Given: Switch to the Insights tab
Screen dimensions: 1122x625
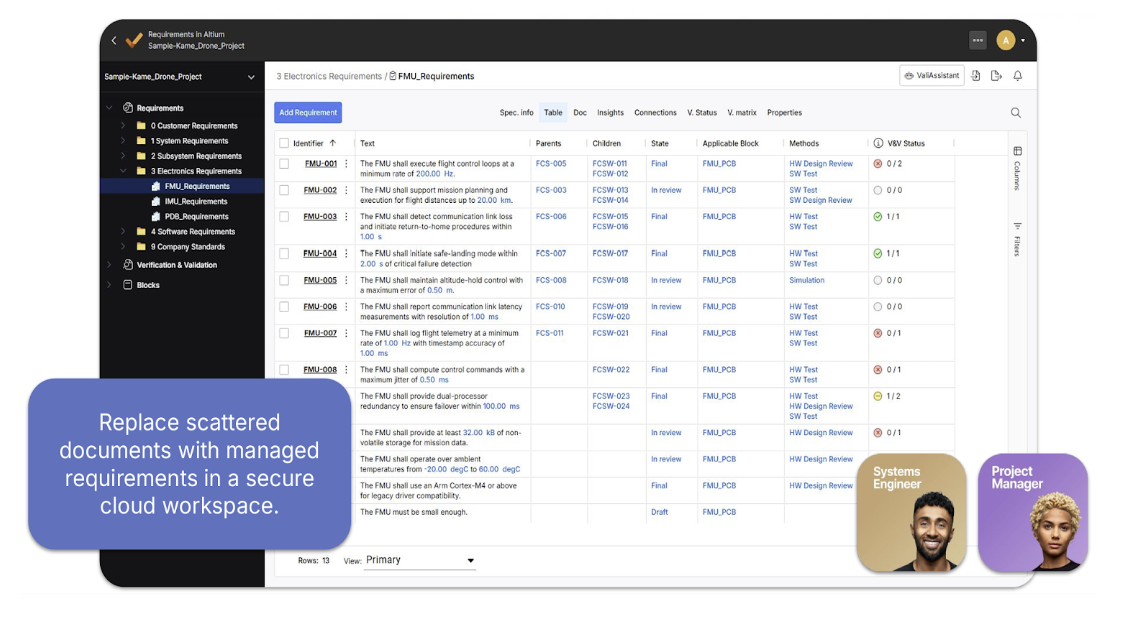Looking at the screenshot, I should pyautogui.click(x=610, y=112).
